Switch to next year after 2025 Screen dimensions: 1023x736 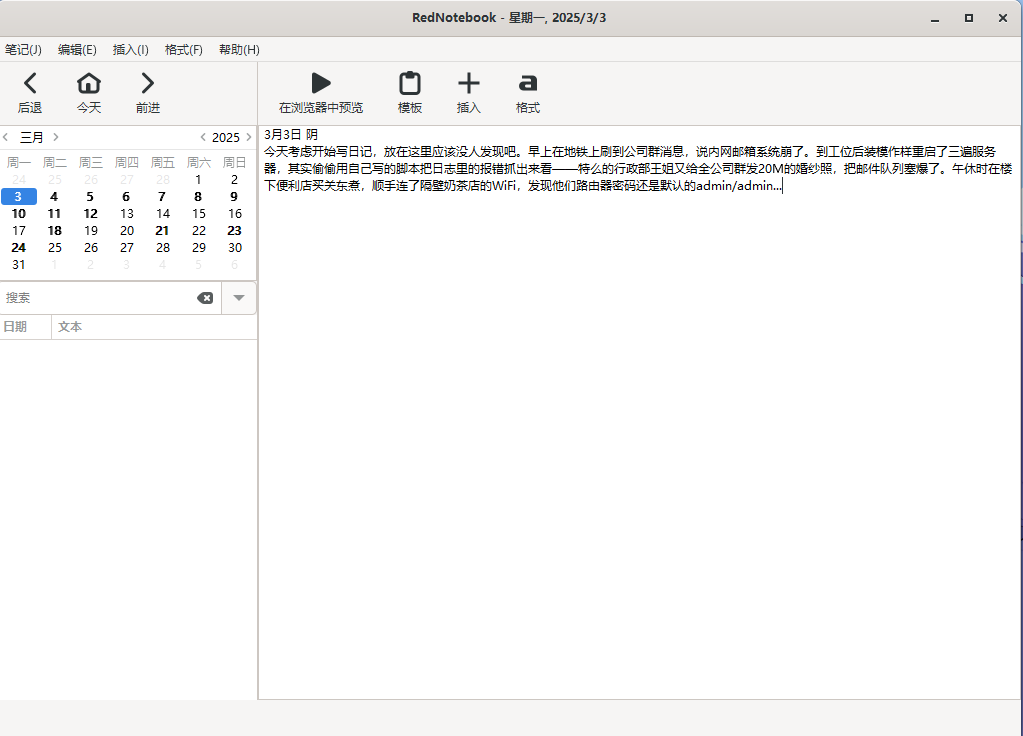click(248, 137)
